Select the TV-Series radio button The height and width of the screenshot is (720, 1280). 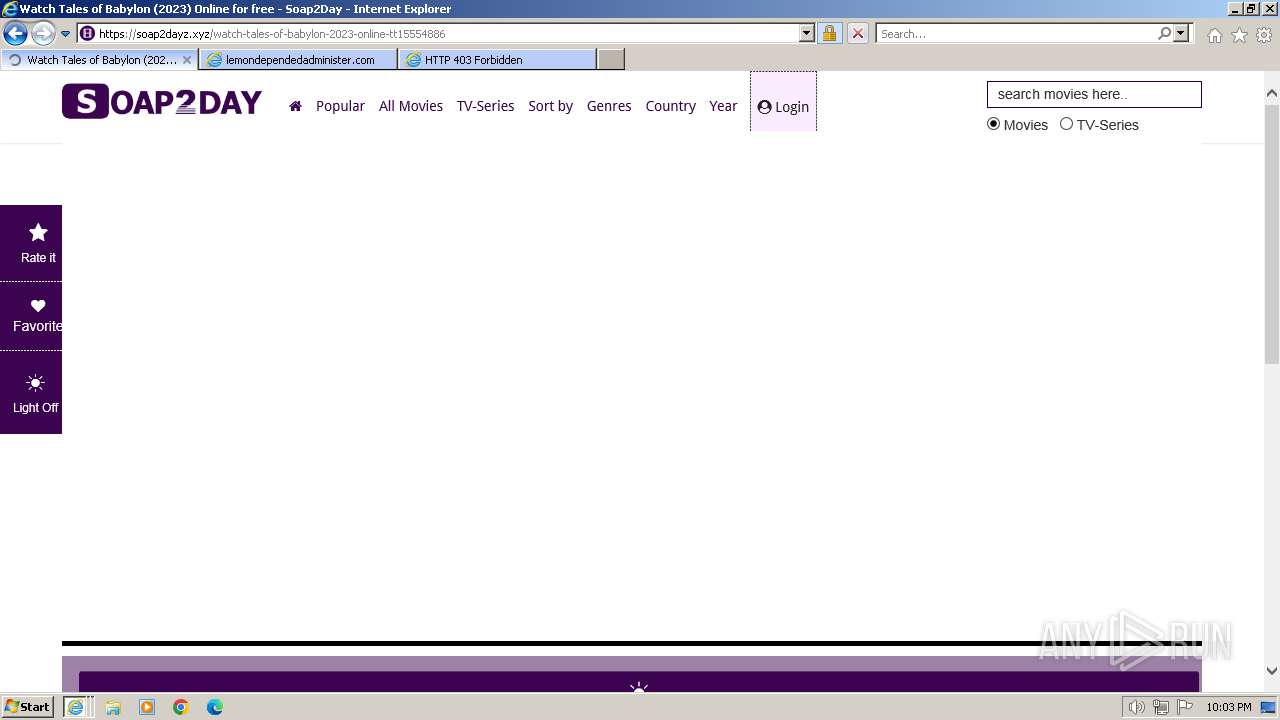[1066, 124]
